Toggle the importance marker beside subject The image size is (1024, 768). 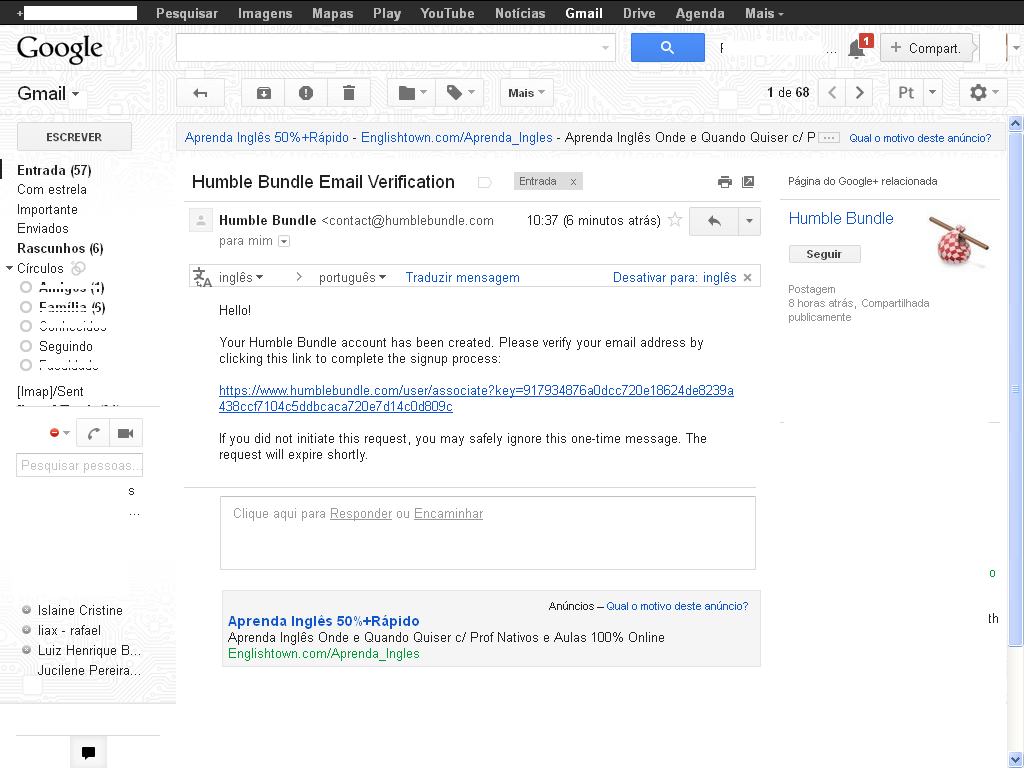pos(485,182)
